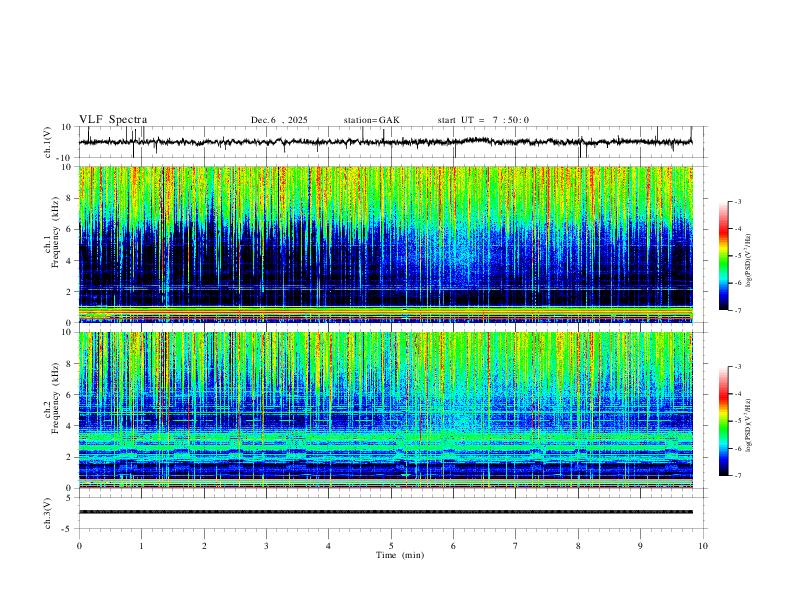Click the "ch.1(V)" axis label
This screenshot has height=612, width=792.
(48, 142)
